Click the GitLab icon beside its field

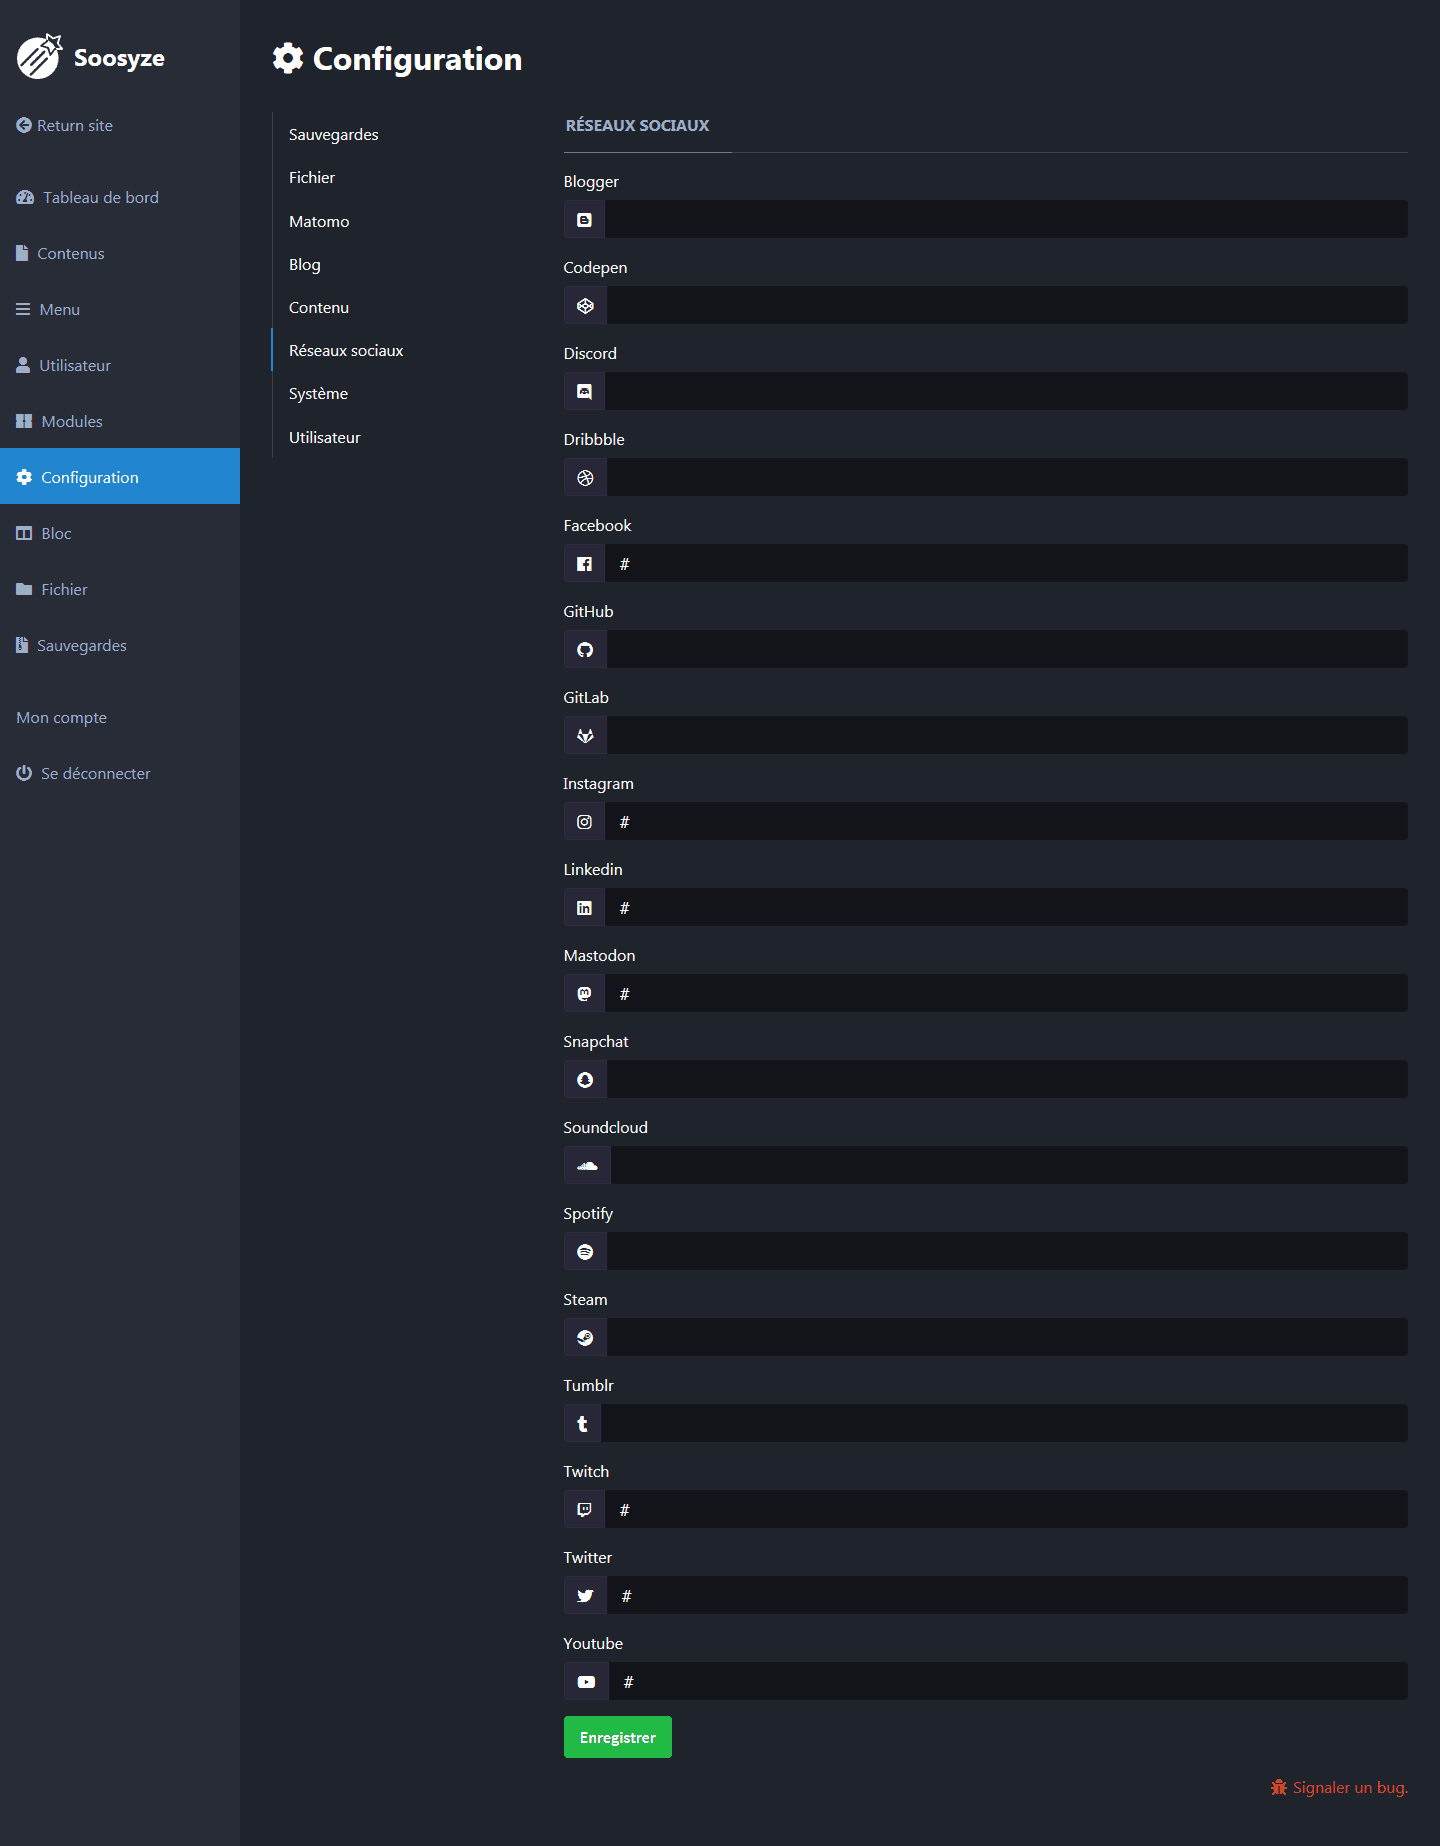[585, 736]
